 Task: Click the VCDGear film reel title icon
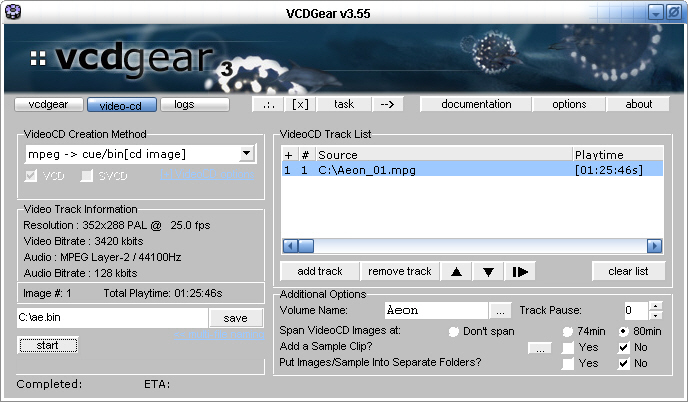pos(13,12)
